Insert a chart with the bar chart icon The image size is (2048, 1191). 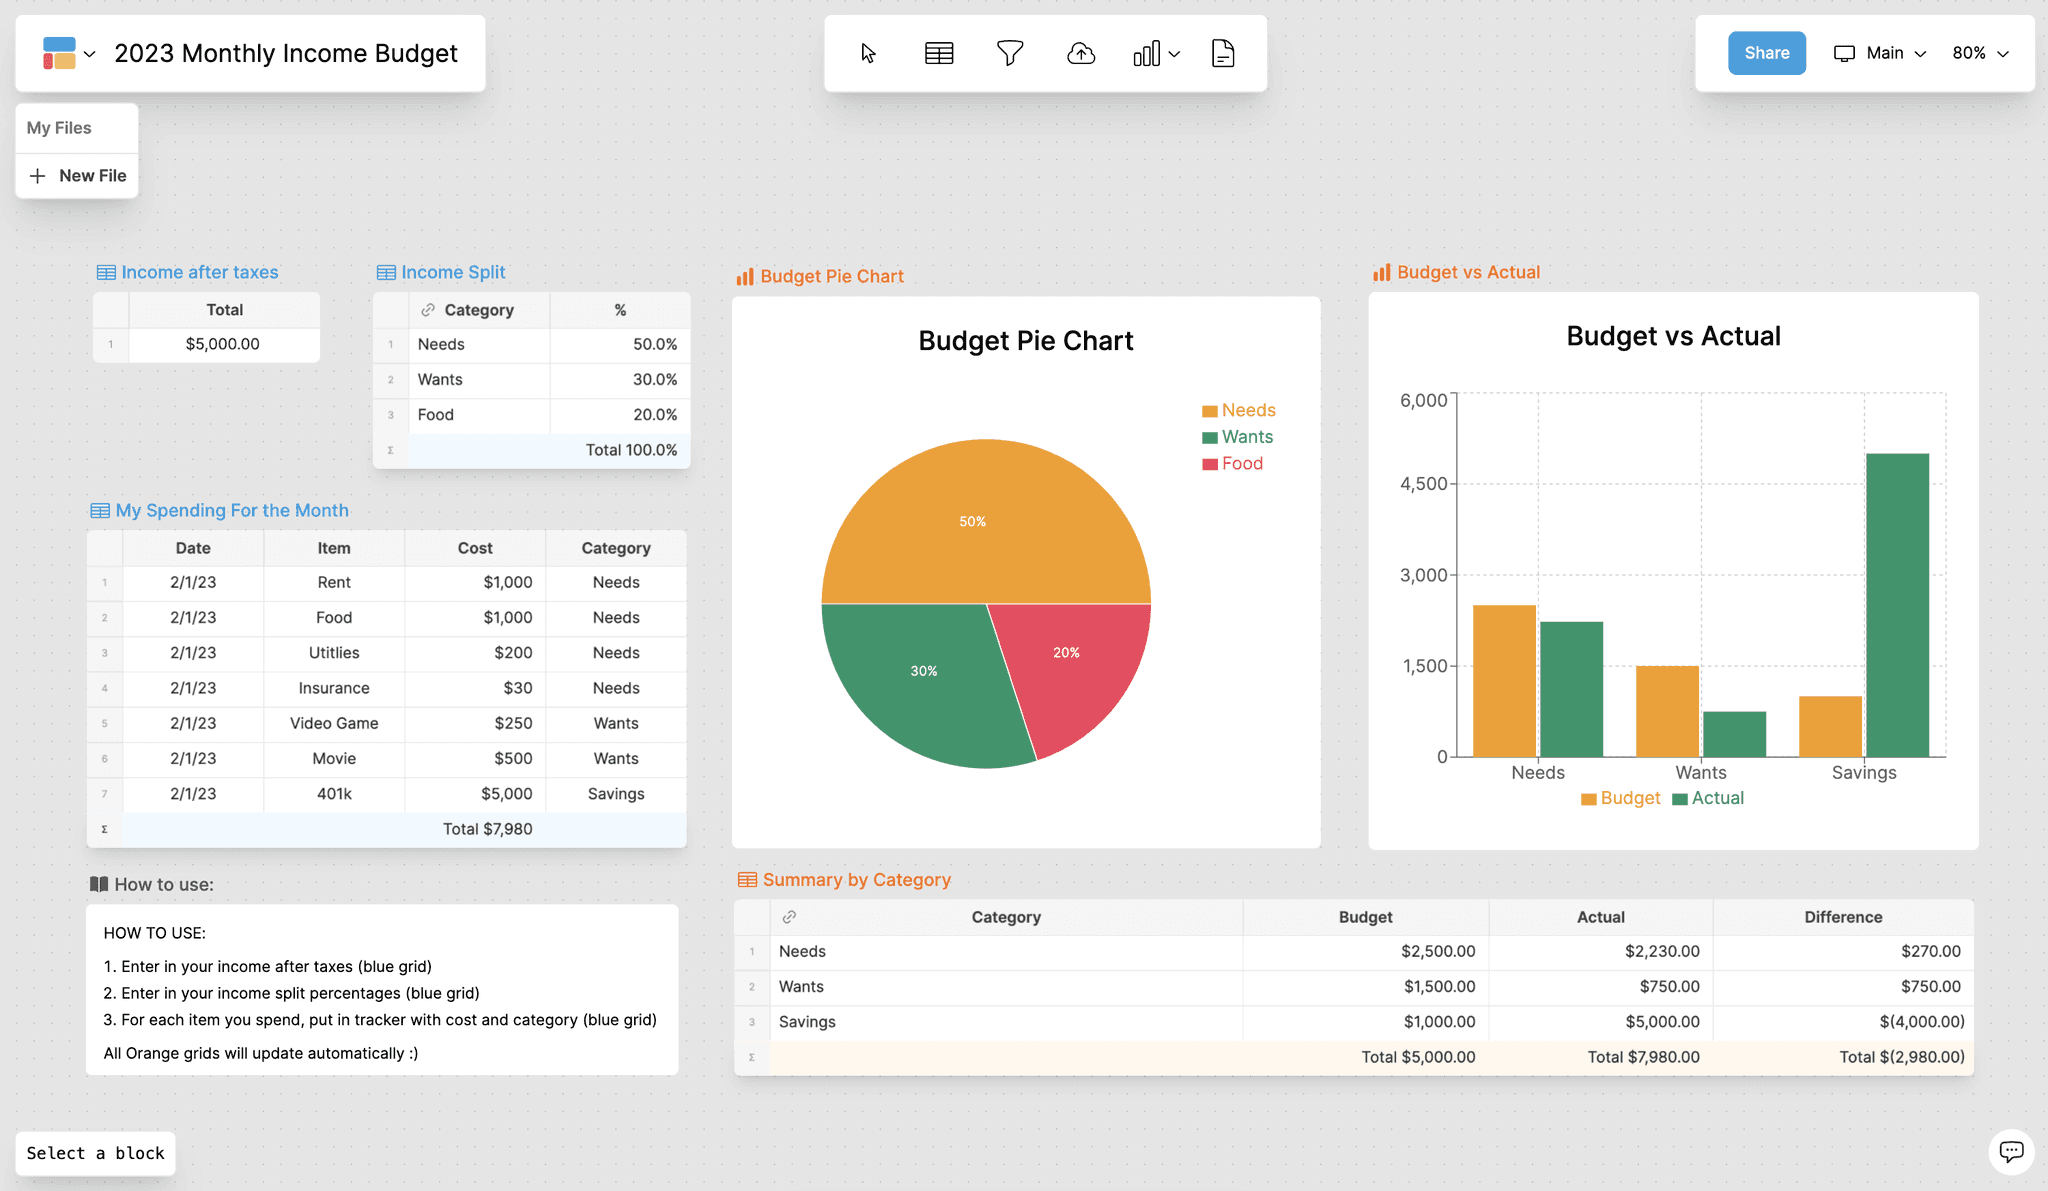(1148, 53)
